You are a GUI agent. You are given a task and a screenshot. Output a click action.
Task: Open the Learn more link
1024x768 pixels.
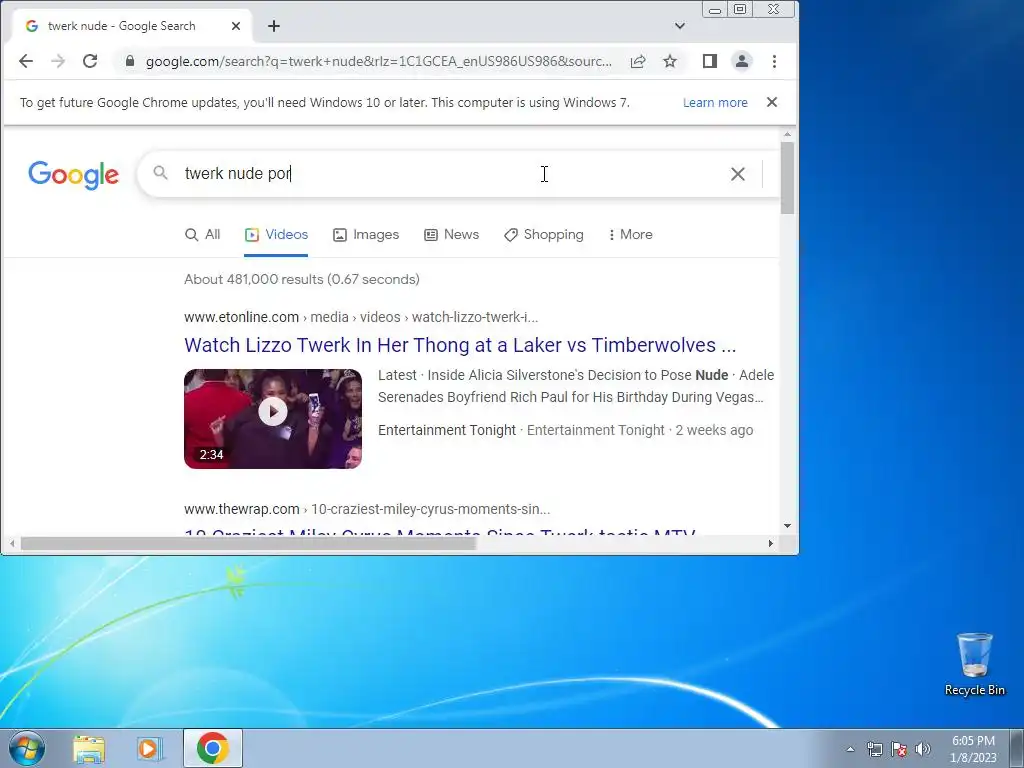click(715, 103)
